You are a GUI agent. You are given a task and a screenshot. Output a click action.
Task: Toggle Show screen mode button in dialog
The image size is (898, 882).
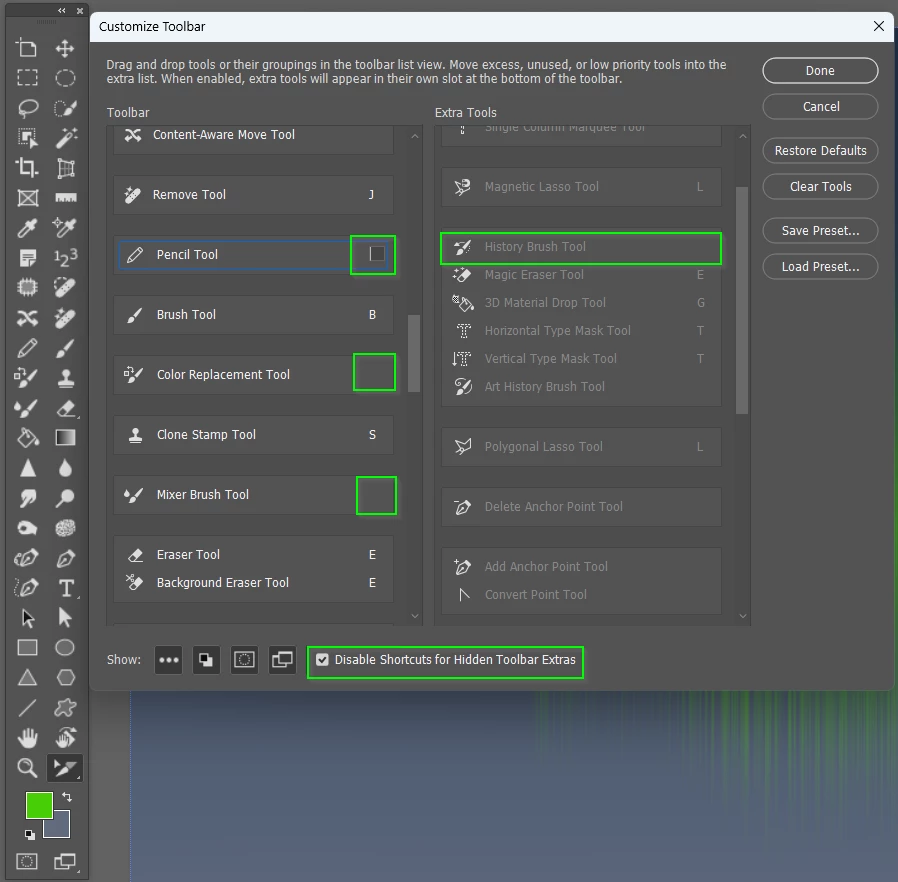tap(282, 660)
